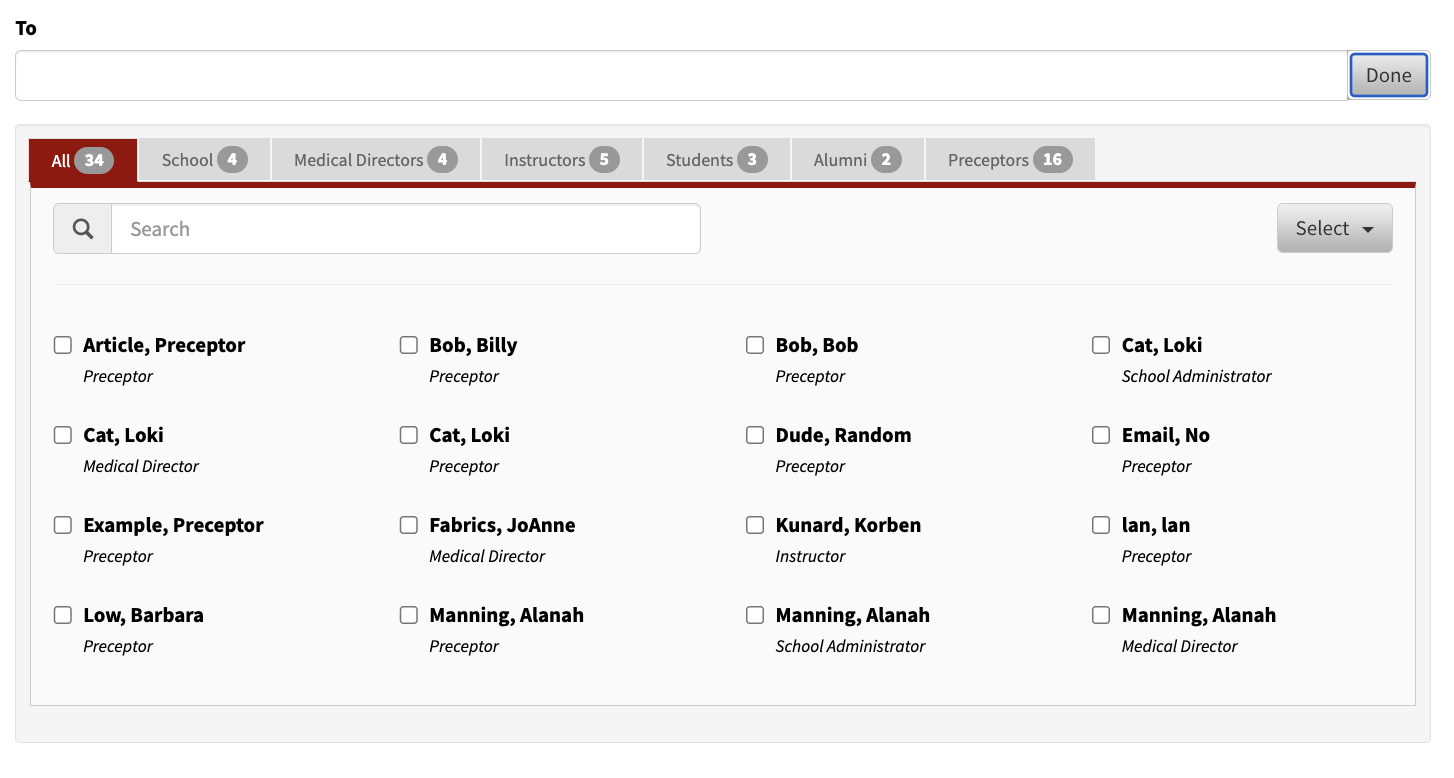The width and height of the screenshot is (1454, 778).
Task: Check Manning, Alanah the Preceptor
Action: pos(409,615)
